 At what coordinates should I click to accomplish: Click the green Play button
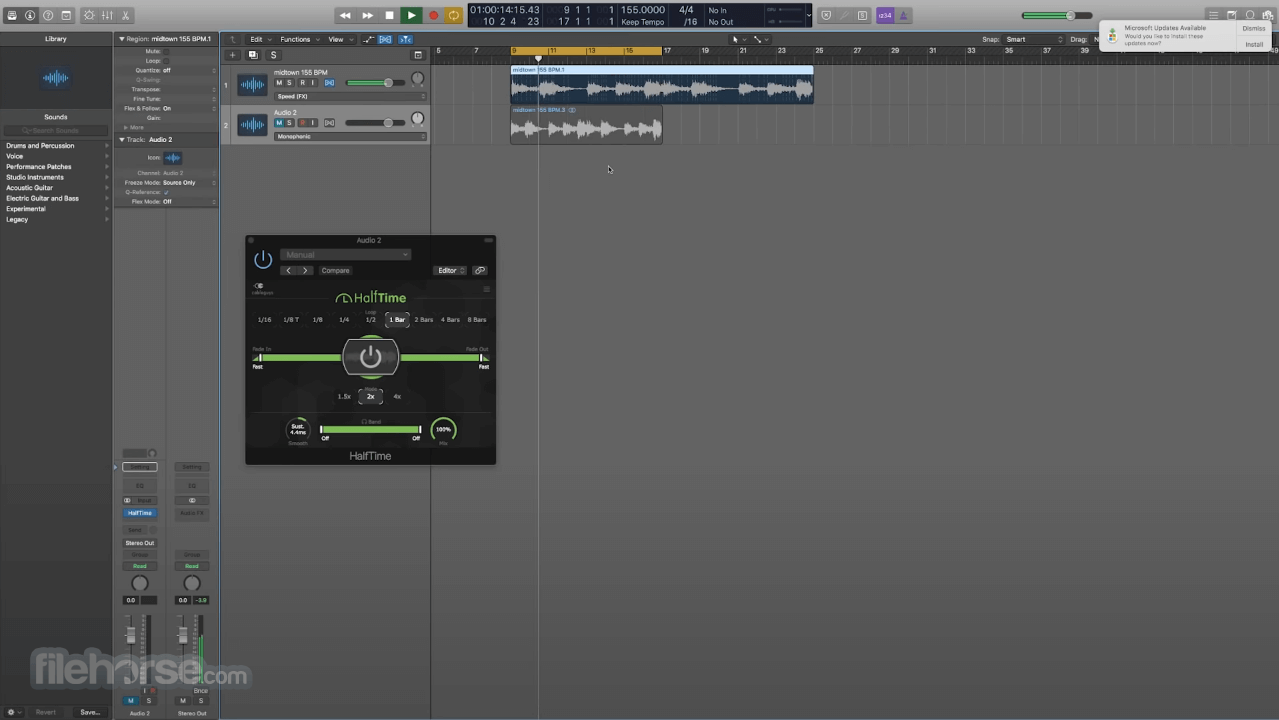coord(411,15)
